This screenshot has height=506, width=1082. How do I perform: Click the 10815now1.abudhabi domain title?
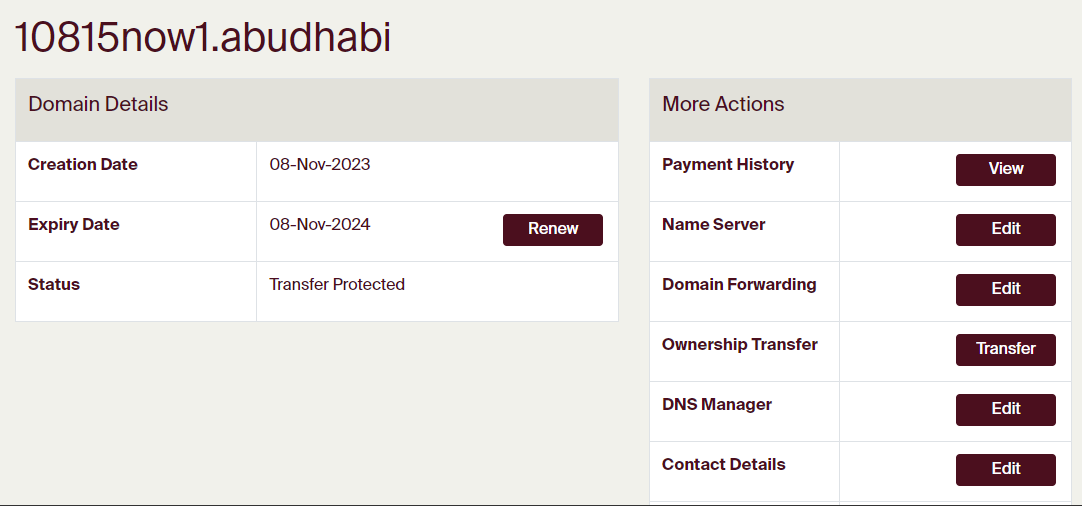pyautogui.click(x=202, y=38)
